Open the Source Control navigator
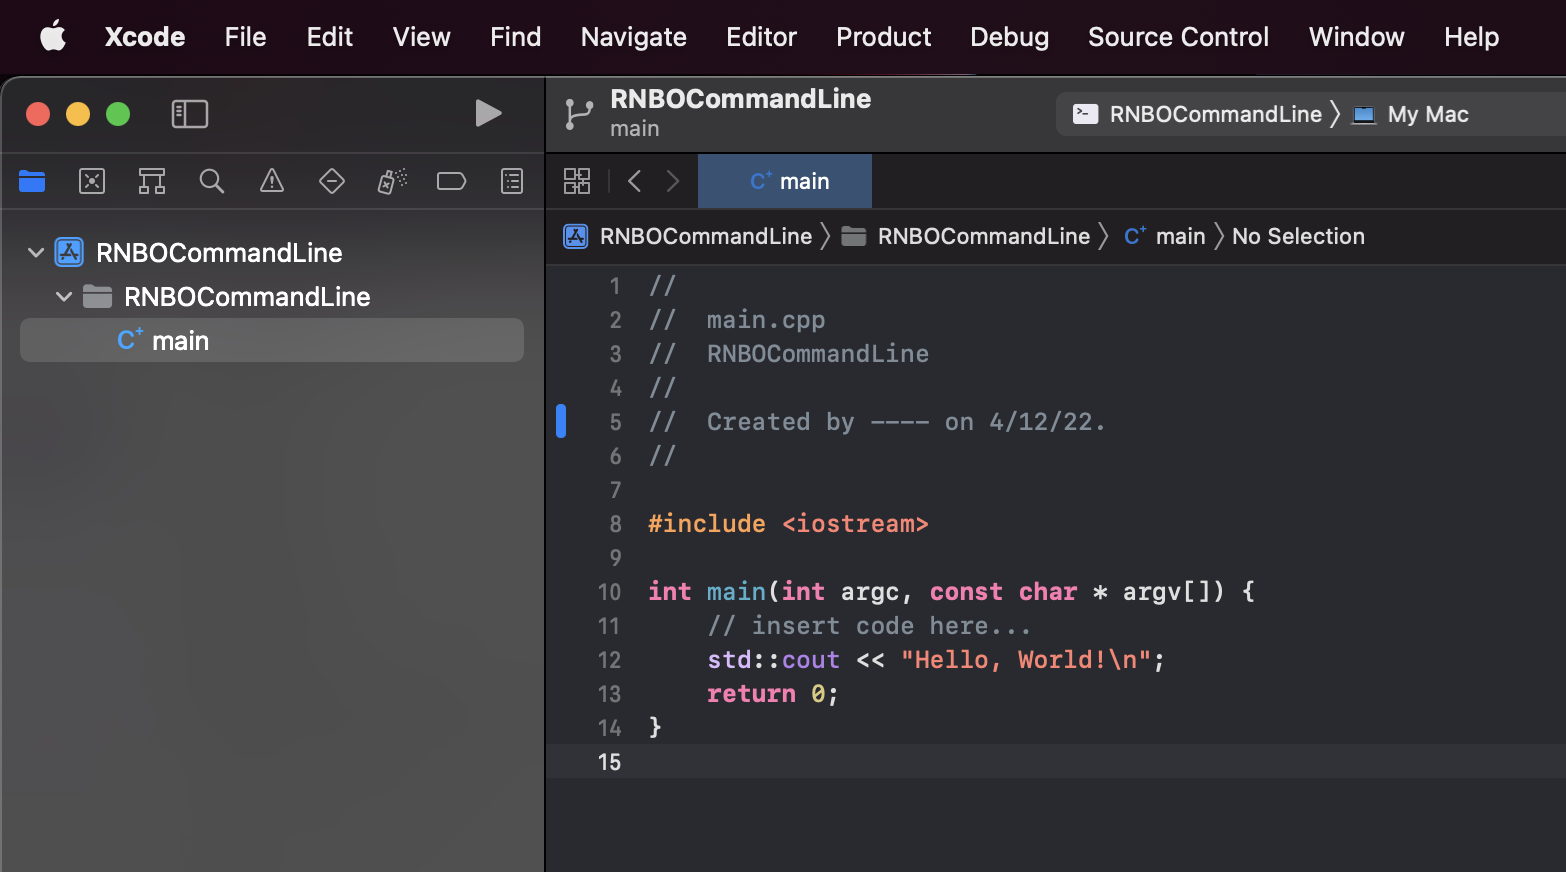This screenshot has height=872, width=1566. [x=92, y=181]
